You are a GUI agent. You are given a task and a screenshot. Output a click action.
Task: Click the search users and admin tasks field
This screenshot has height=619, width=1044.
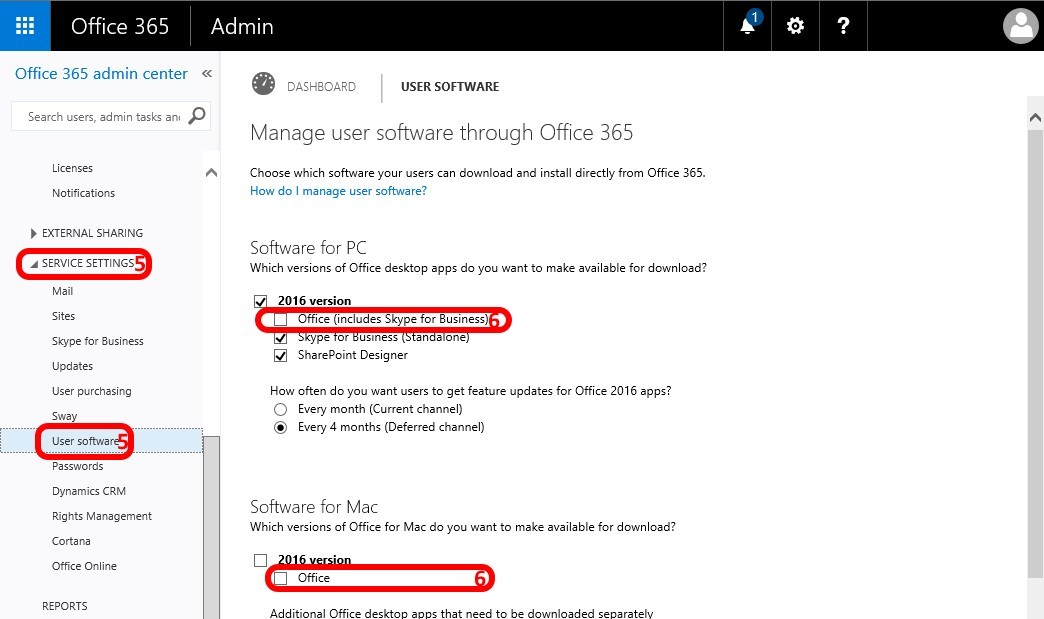(103, 117)
